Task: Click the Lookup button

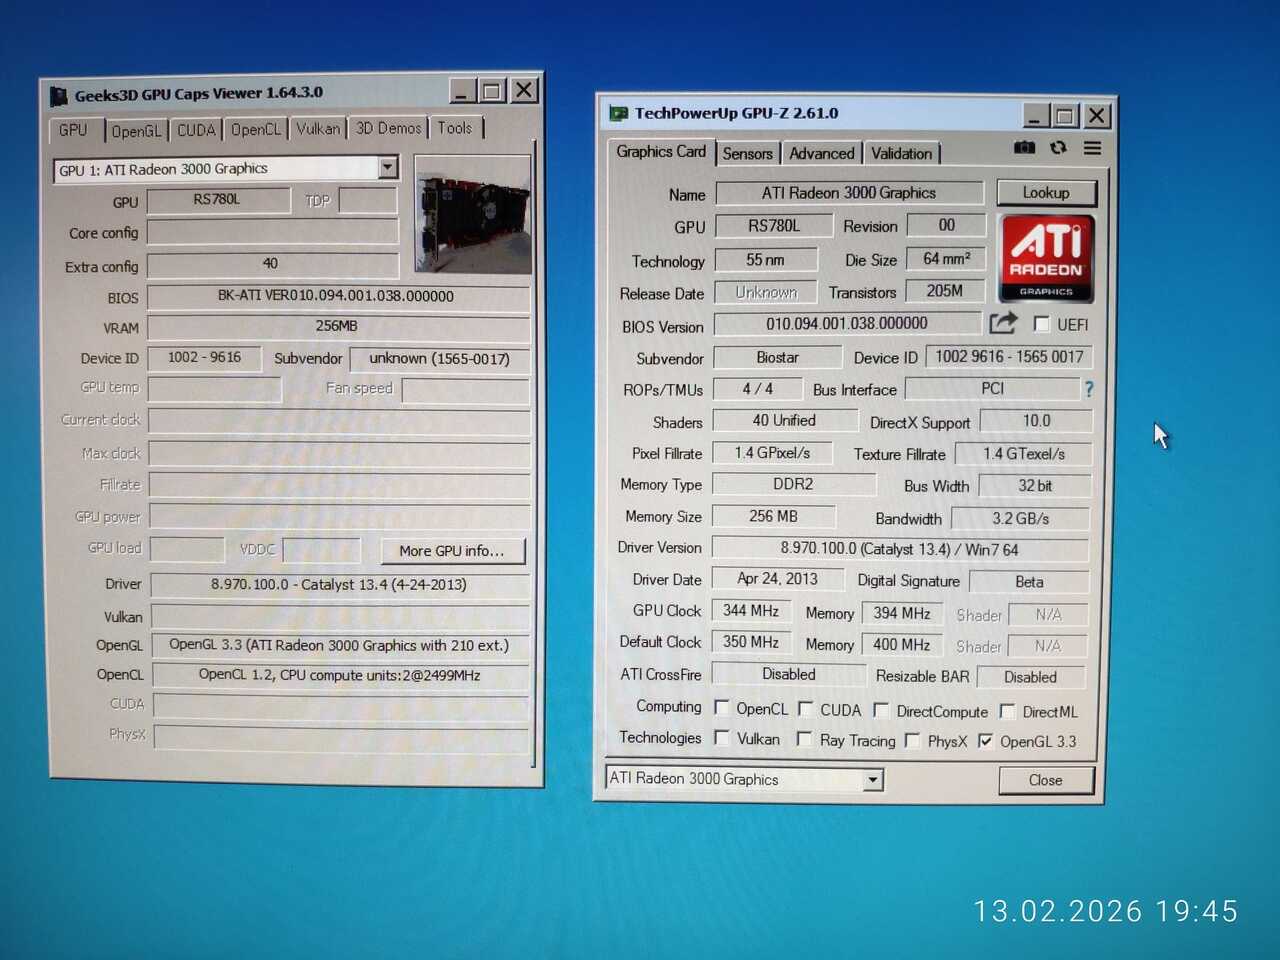Action: pos(1046,193)
